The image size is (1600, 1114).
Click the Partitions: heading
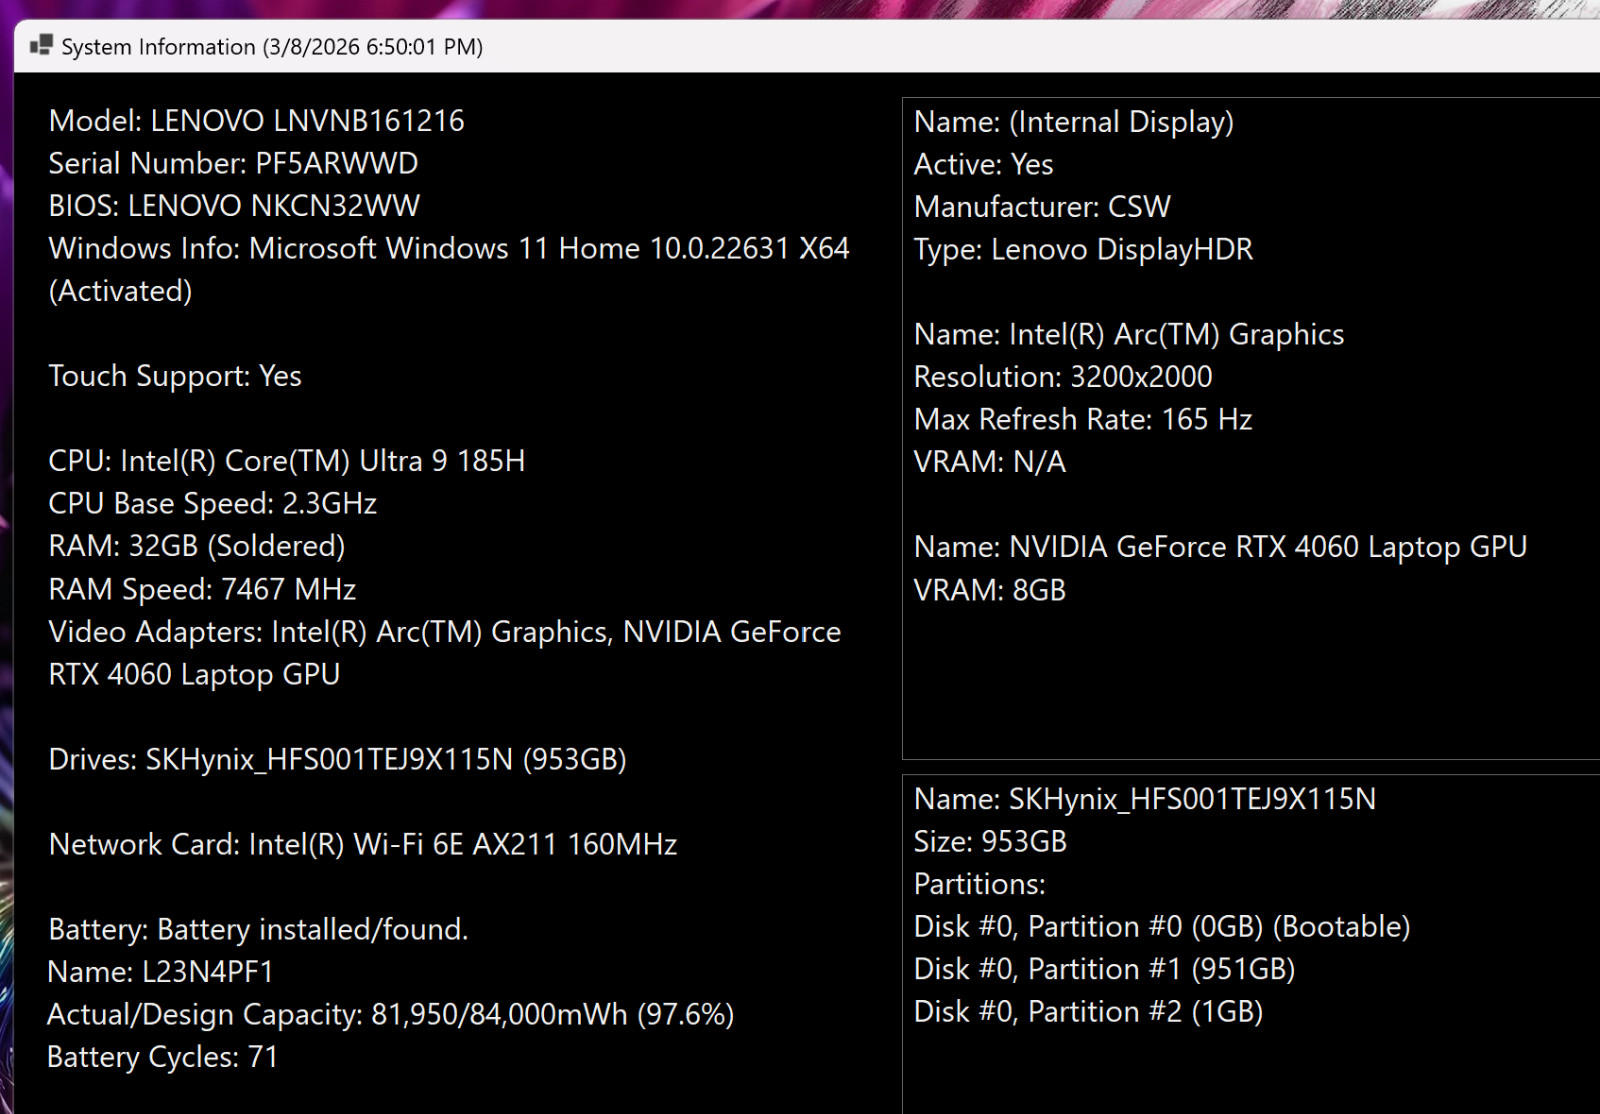point(979,884)
